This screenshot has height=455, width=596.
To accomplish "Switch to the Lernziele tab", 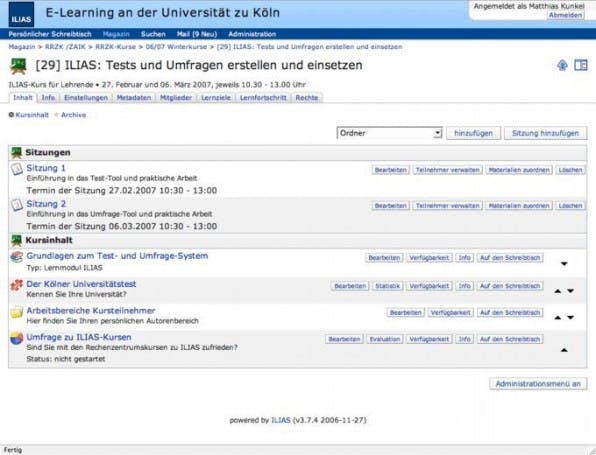I will point(216,98).
